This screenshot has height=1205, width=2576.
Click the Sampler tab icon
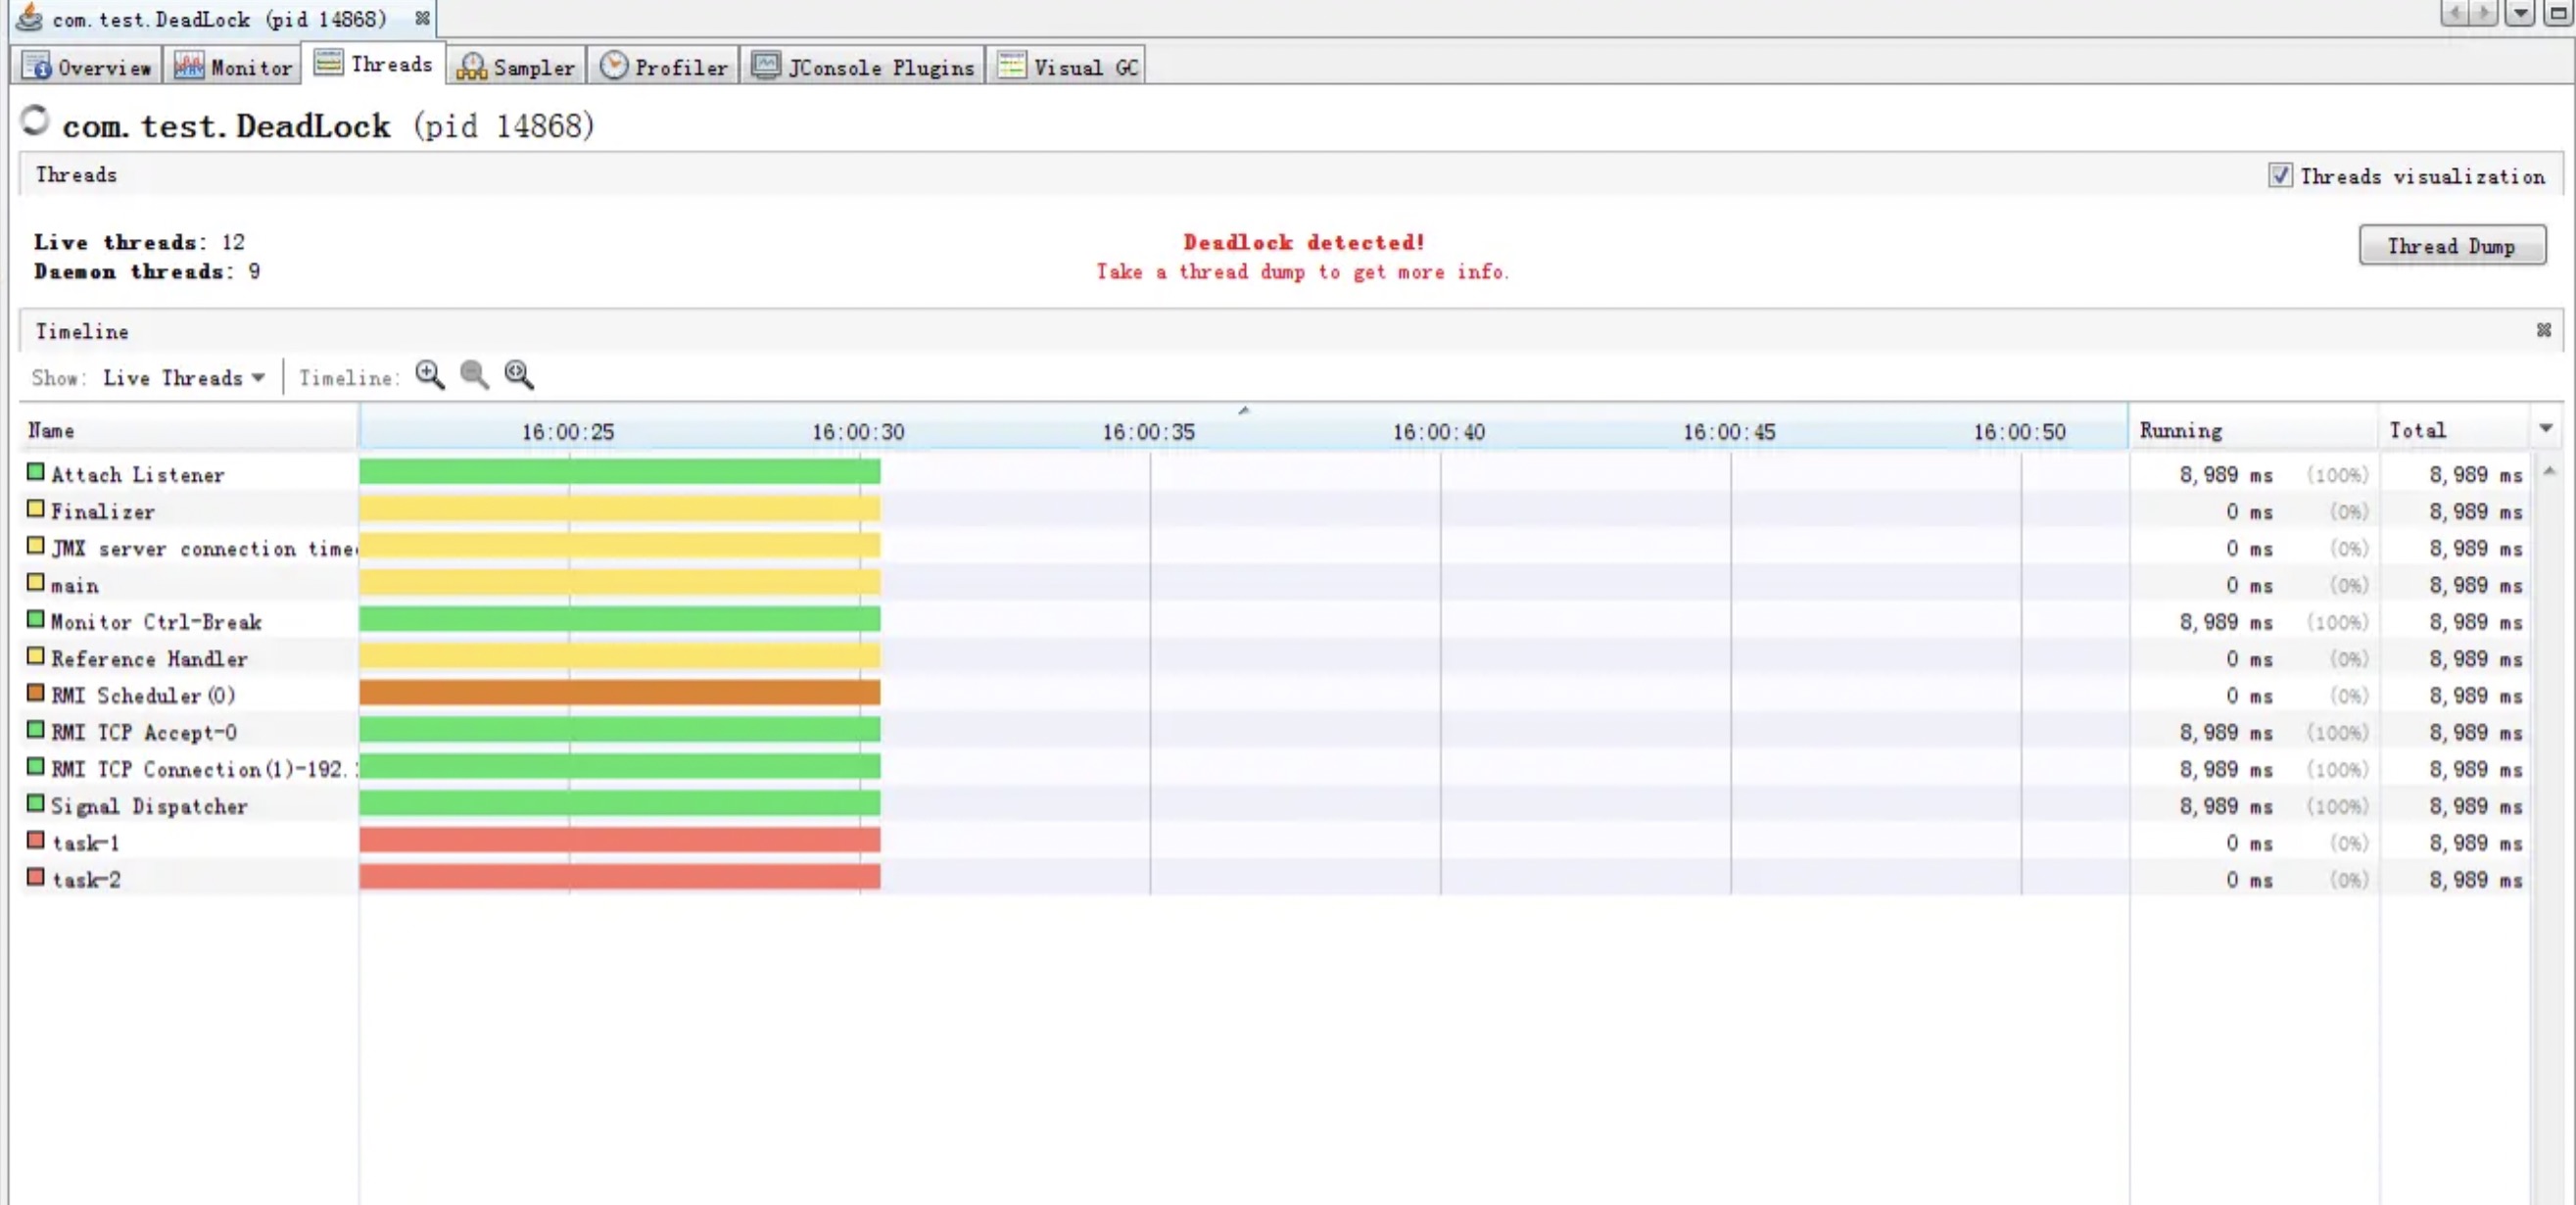click(472, 66)
